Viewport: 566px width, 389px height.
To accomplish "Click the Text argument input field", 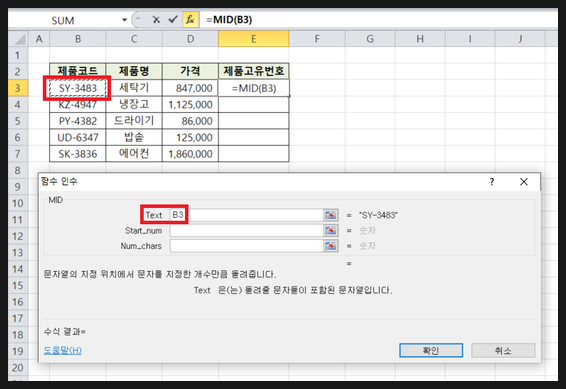I will [x=247, y=215].
